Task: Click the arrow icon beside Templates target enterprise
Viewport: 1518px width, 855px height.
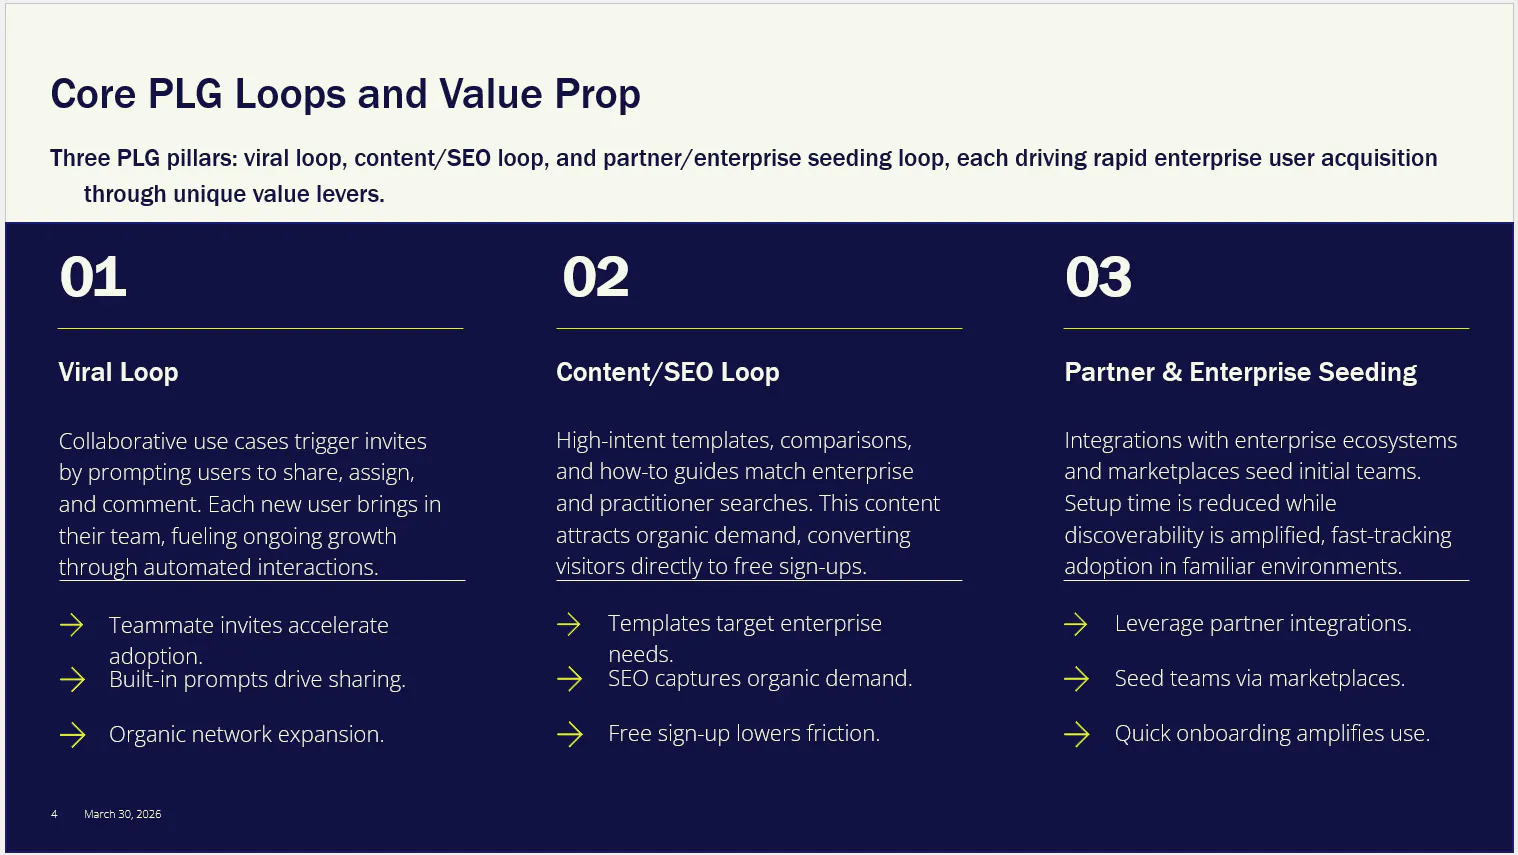Action: coord(569,624)
